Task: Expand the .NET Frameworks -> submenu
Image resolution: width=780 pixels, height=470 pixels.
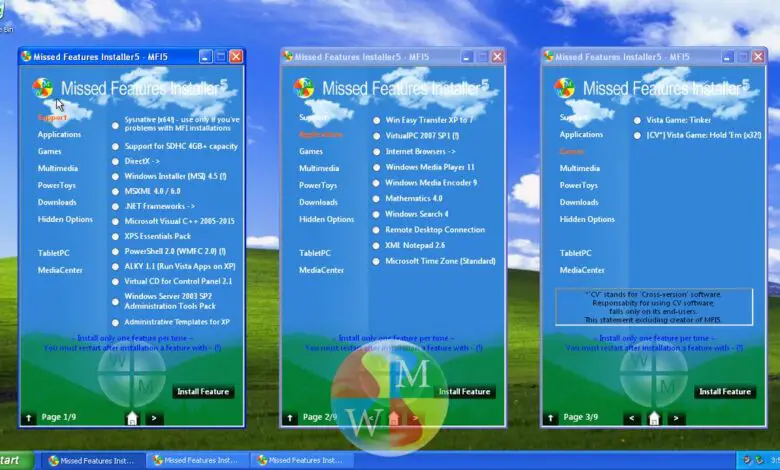Action: pyautogui.click(x=159, y=206)
